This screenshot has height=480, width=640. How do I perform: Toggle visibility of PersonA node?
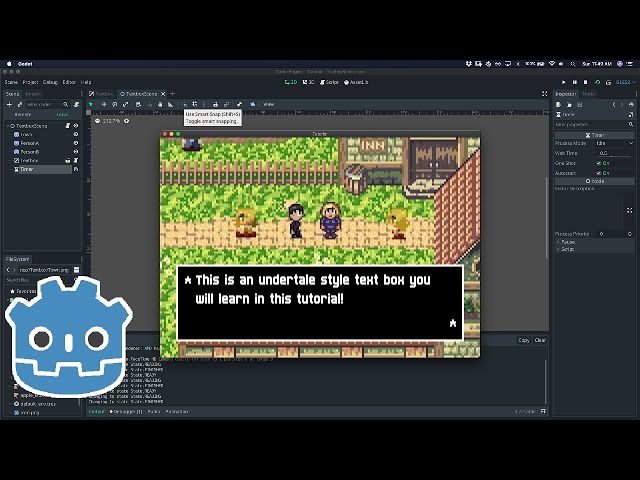76,143
